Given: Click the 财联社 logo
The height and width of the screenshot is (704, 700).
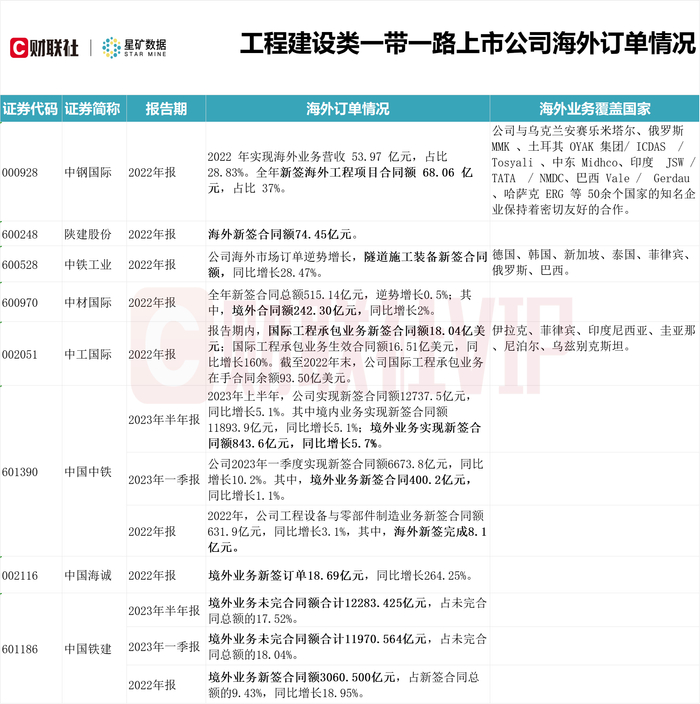Looking at the screenshot, I should [44, 48].
